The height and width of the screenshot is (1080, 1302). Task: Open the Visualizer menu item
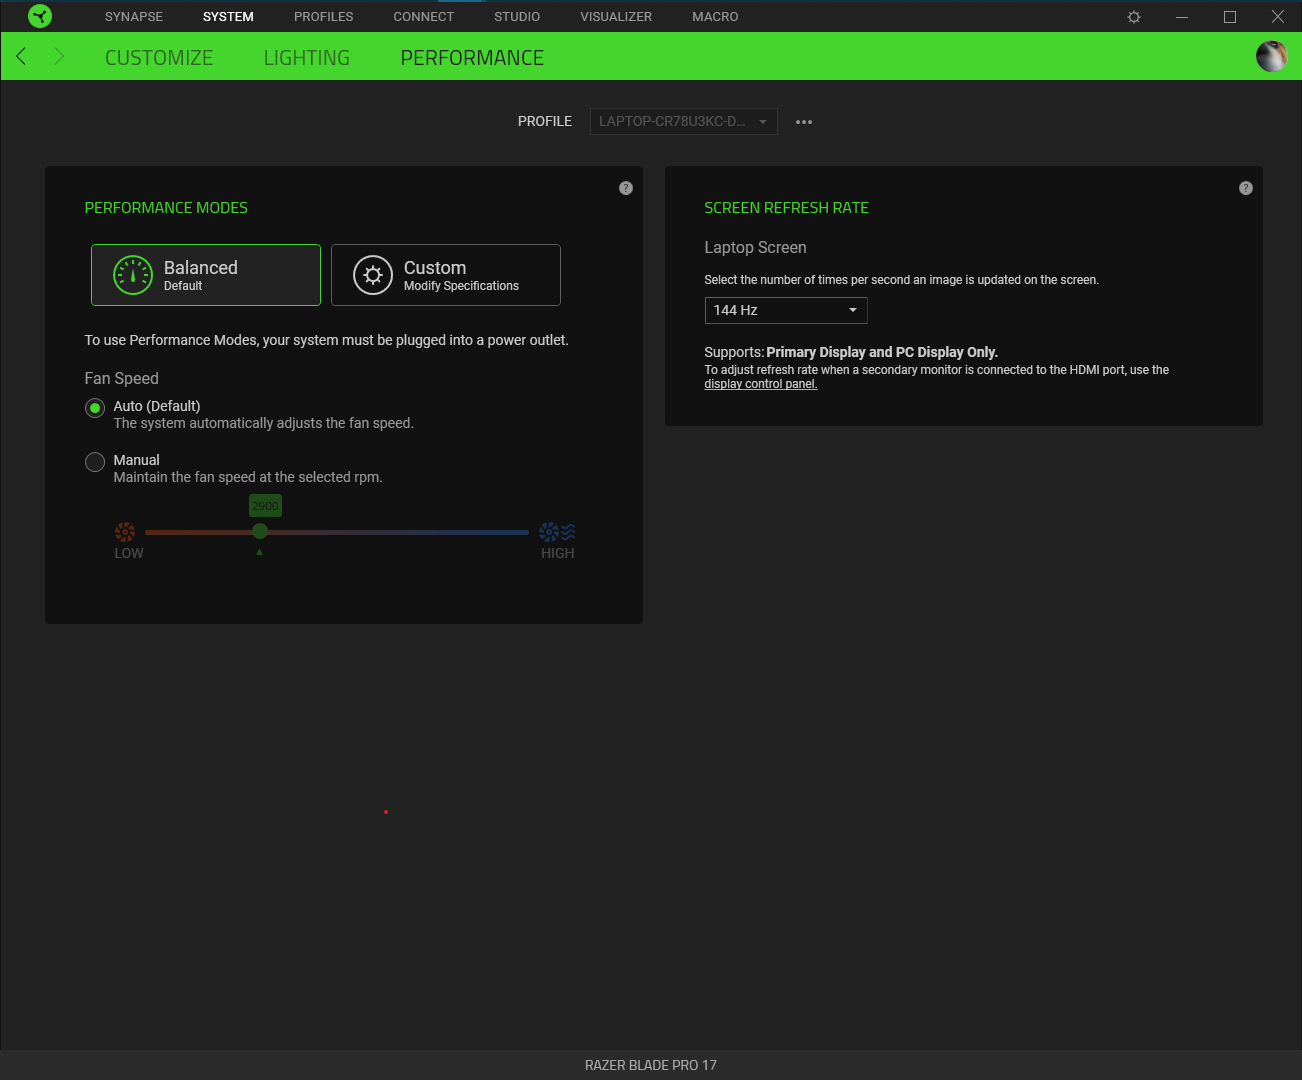click(x=615, y=16)
